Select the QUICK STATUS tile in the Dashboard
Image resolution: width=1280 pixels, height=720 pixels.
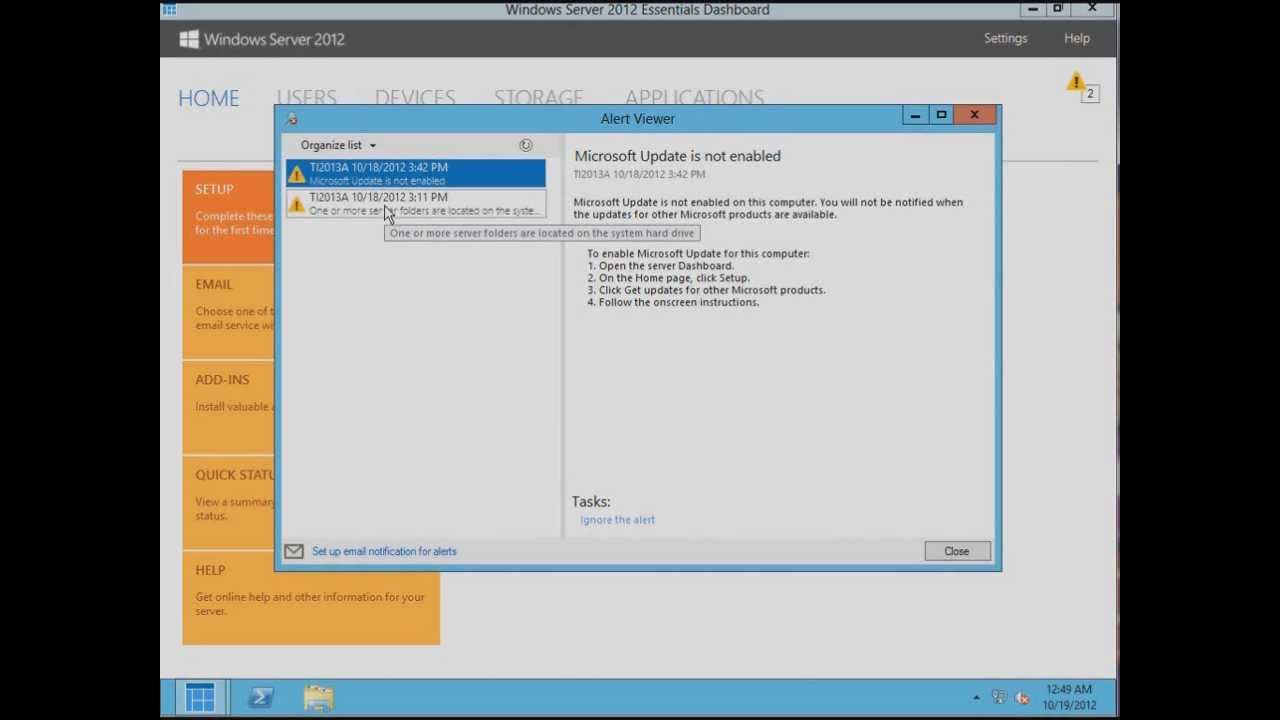[228, 502]
